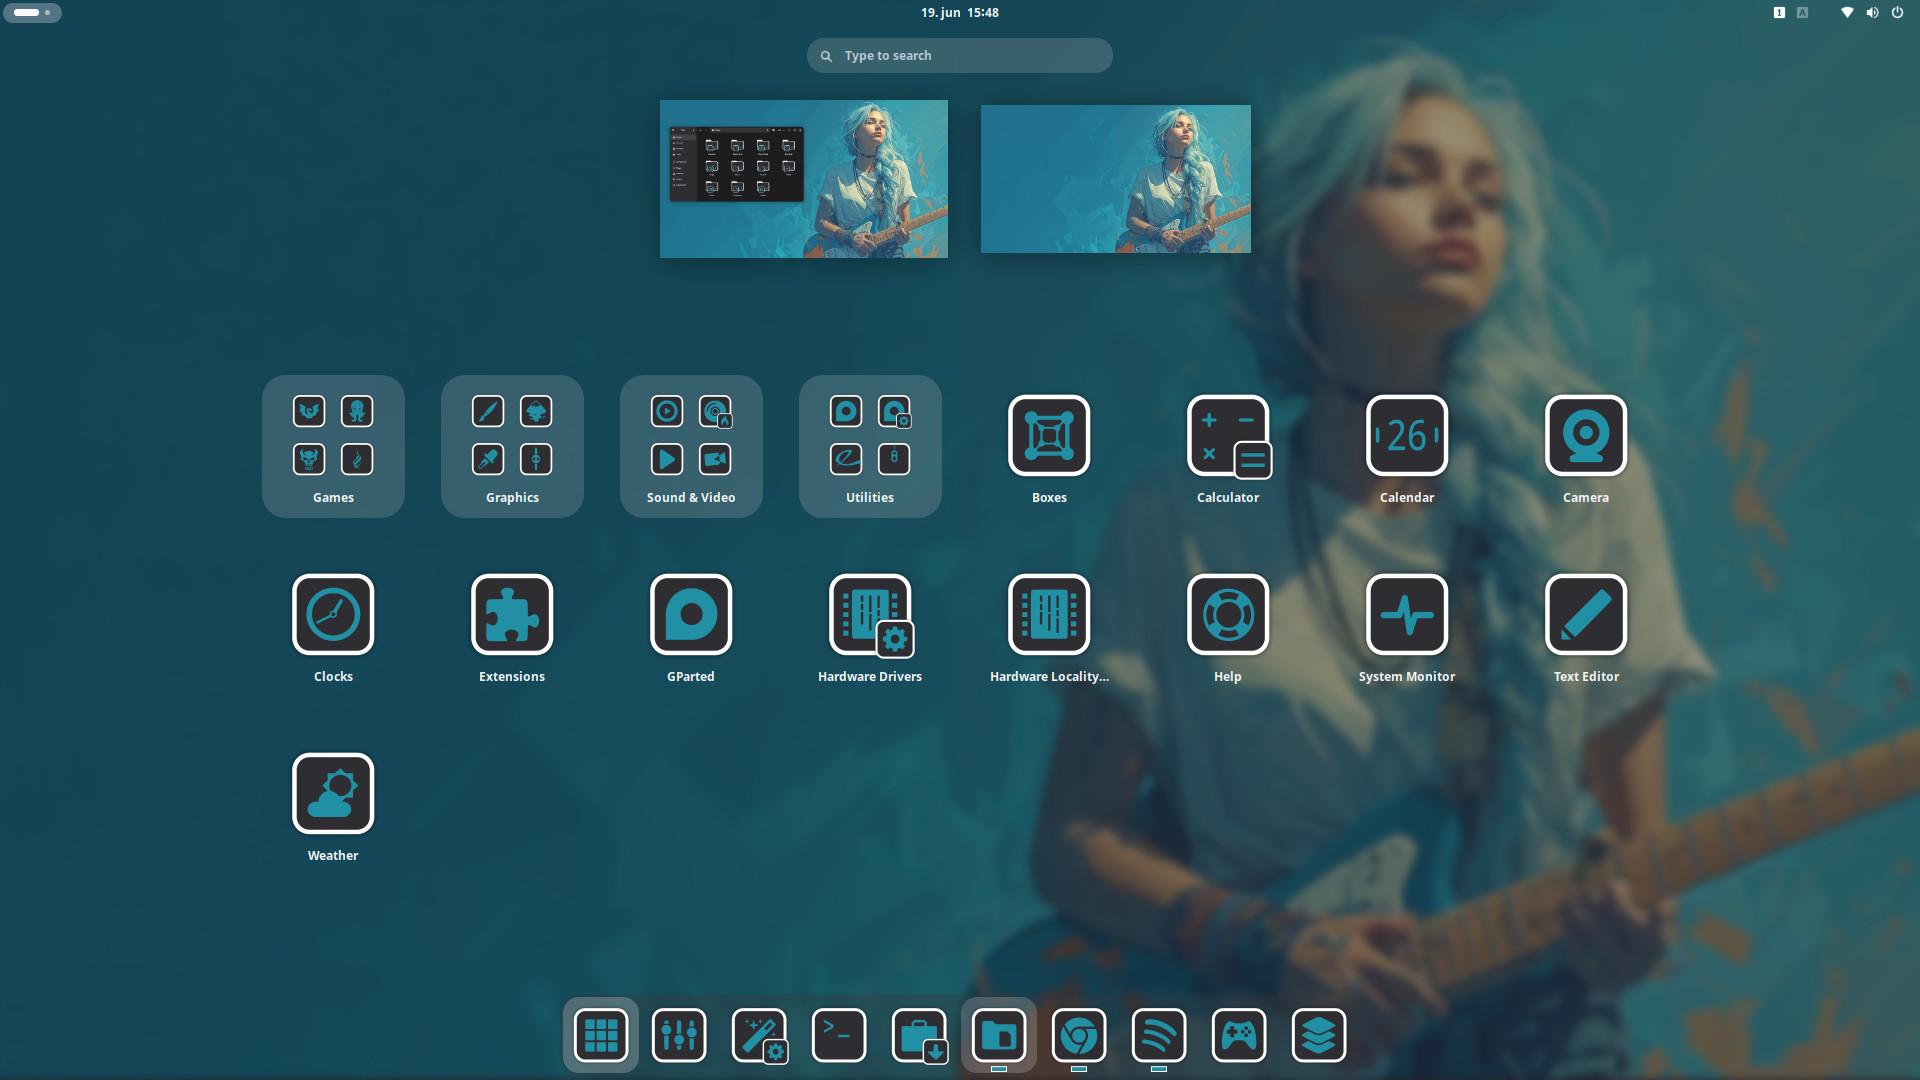Focus the Type to search field
The image size is (1920, 1080).
(960, 56)
